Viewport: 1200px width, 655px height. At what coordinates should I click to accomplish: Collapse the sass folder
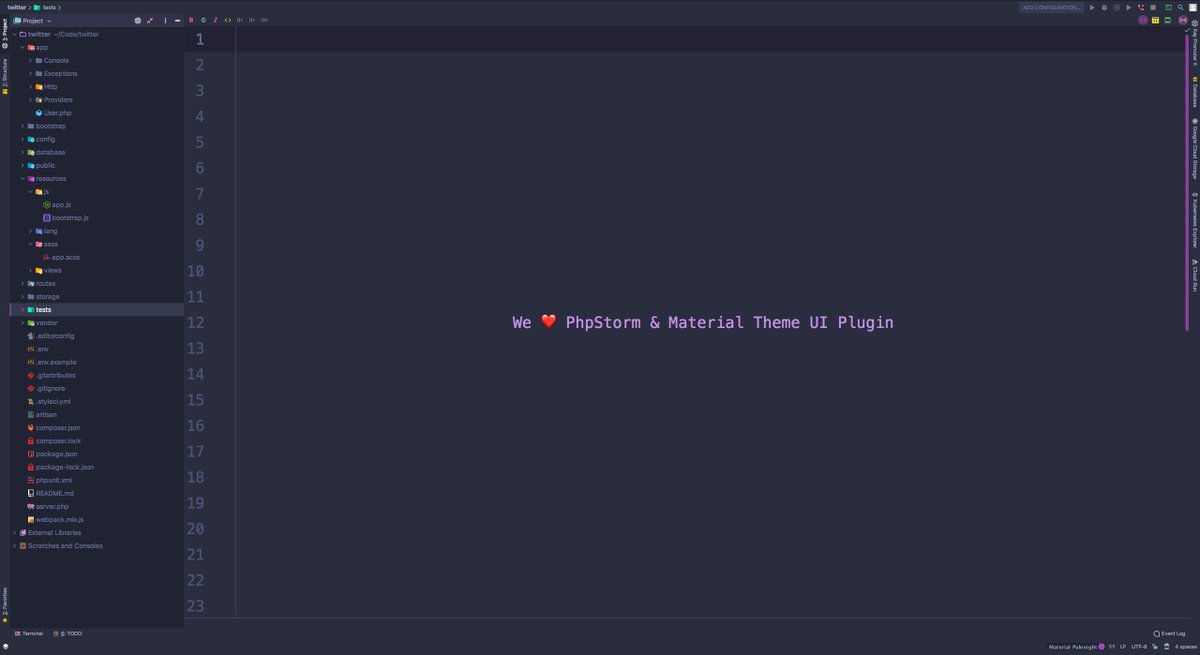(30, 244)
